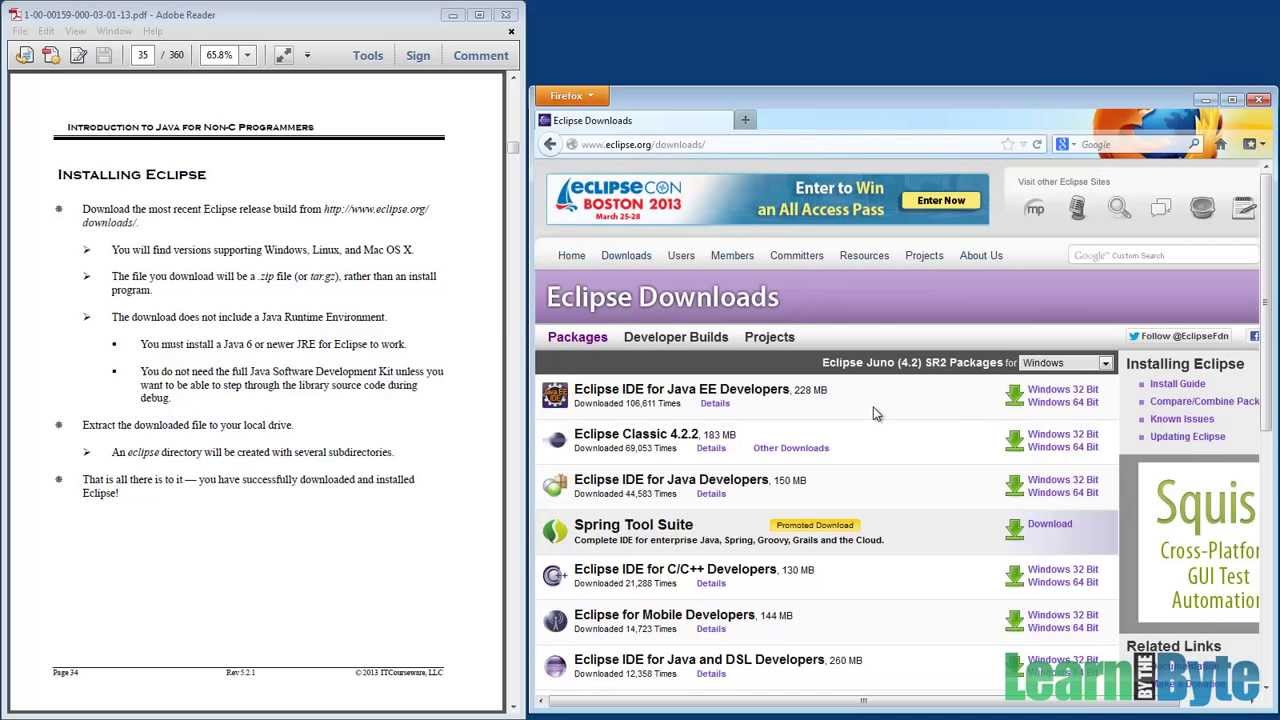Click the save floppy disk icon in Adobe Reader
Image resolution: width=1280 pixels, height=720 pixels.
point(104,55)
